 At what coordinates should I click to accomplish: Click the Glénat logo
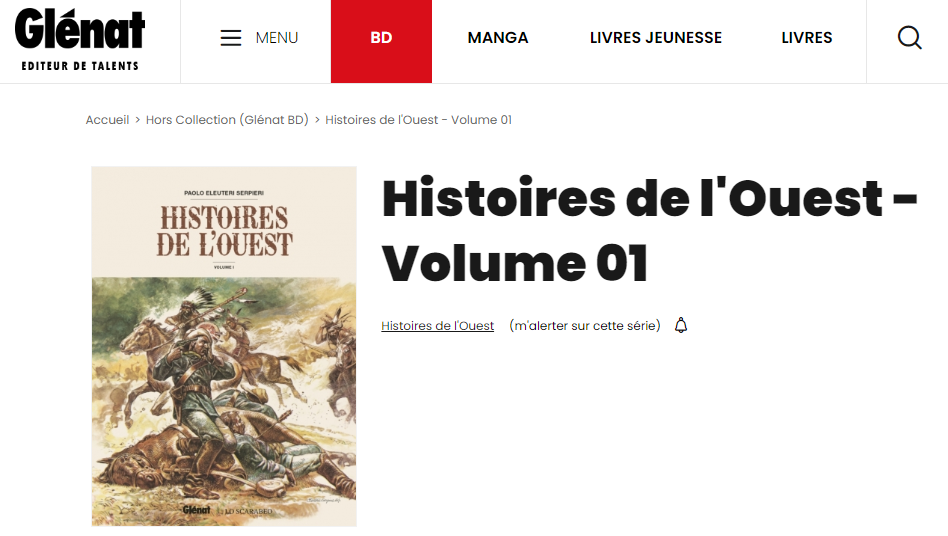tap(80, 29)
